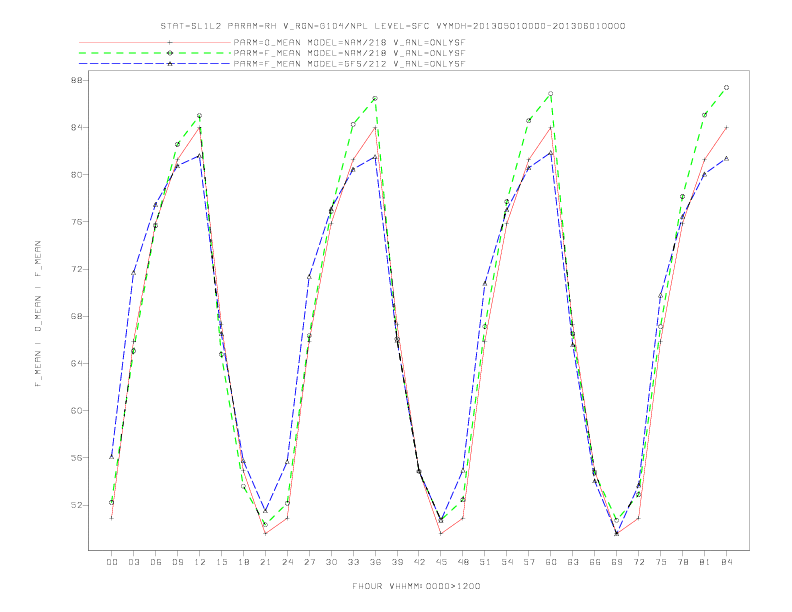Click the green circle data point at hour 60

[x=551, y=93]
